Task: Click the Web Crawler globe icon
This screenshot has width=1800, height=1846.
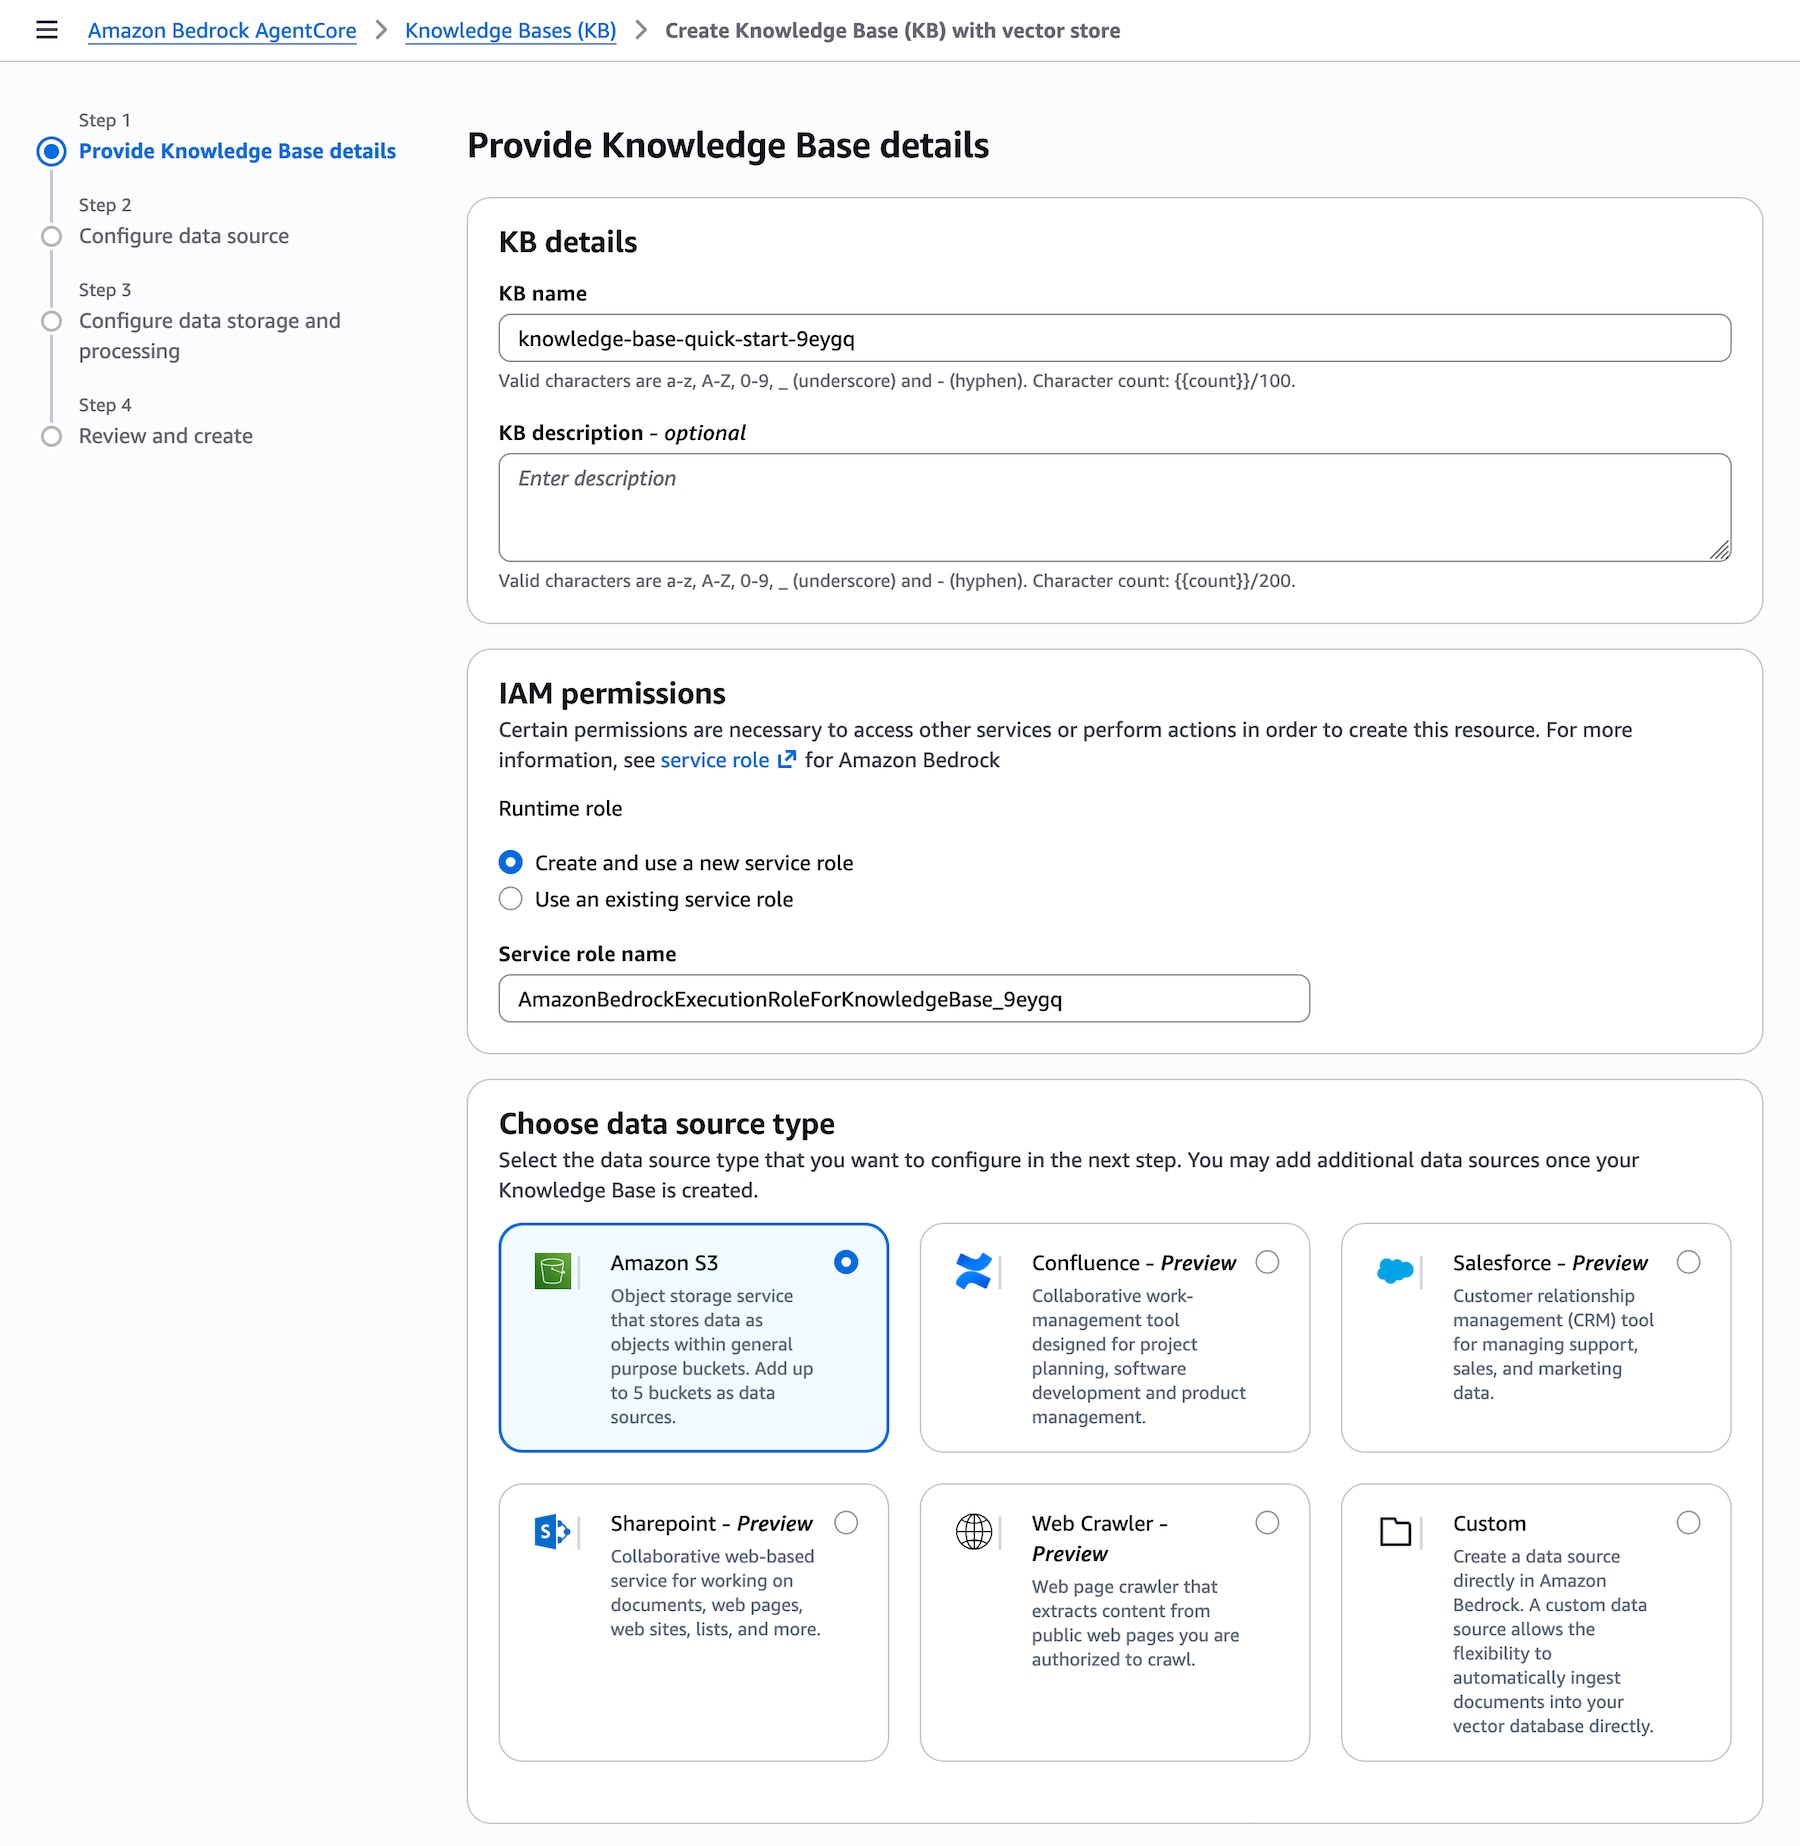Action: coord(974,1531)
